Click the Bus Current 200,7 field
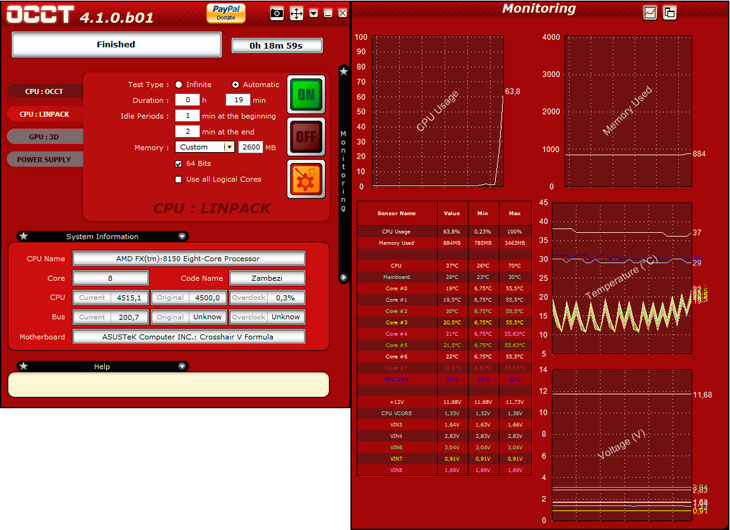This screenshot has height=530, width=730. (111, 317)
